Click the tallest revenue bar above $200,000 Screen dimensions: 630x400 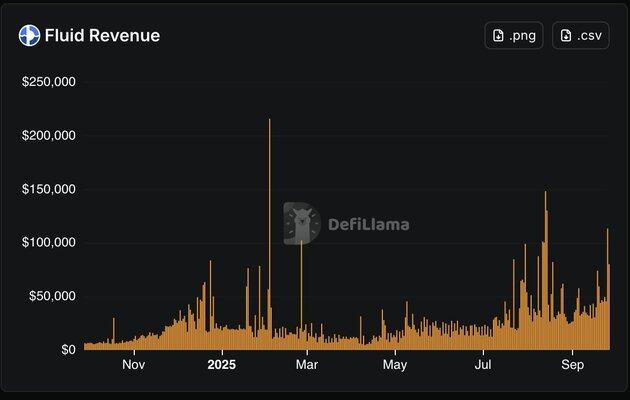(270, 234)
